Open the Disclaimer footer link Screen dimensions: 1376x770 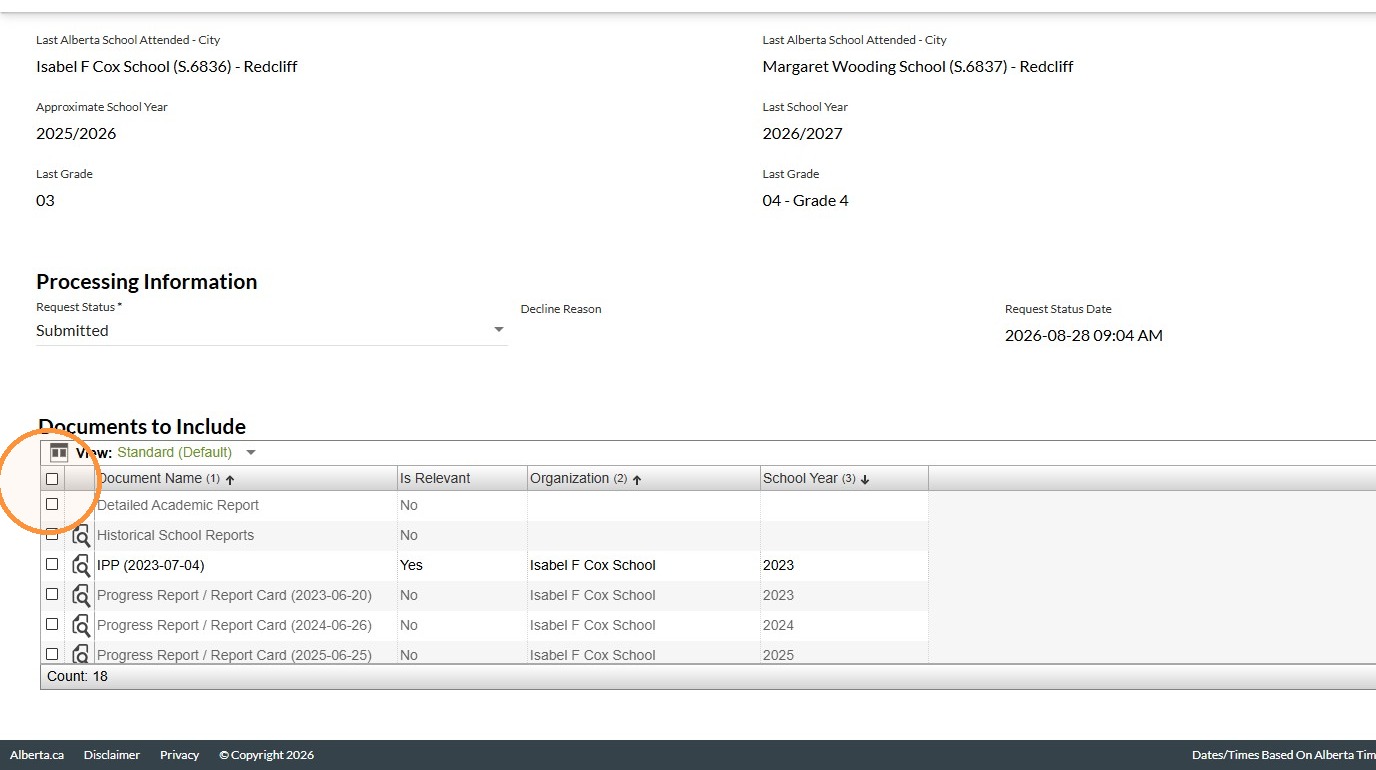click(x=112, y=755)
